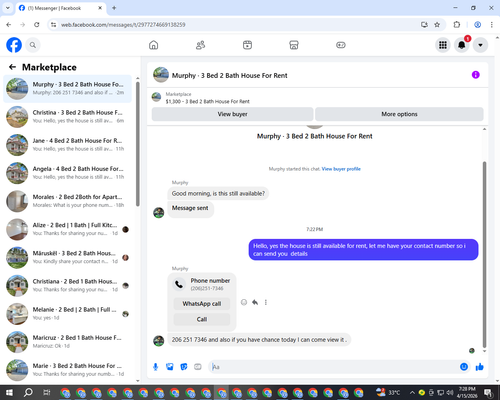Click the back arrow next to Marketplace
Image resolution: width=500 pixels, height=400 pixels.
[x=12, y=67]
